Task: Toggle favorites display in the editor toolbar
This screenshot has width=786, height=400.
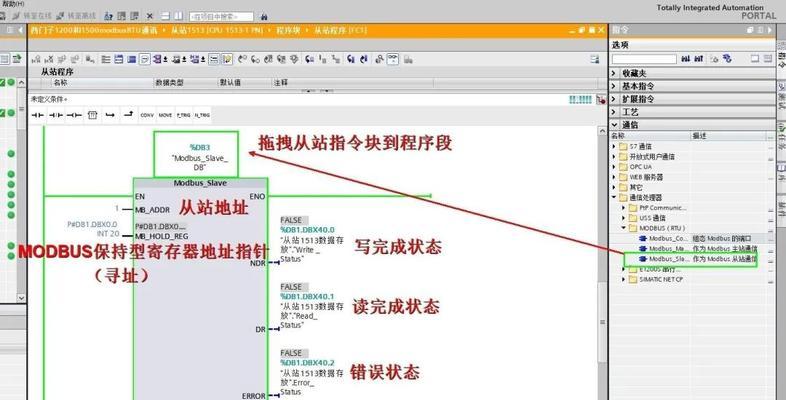Action: 227,60
